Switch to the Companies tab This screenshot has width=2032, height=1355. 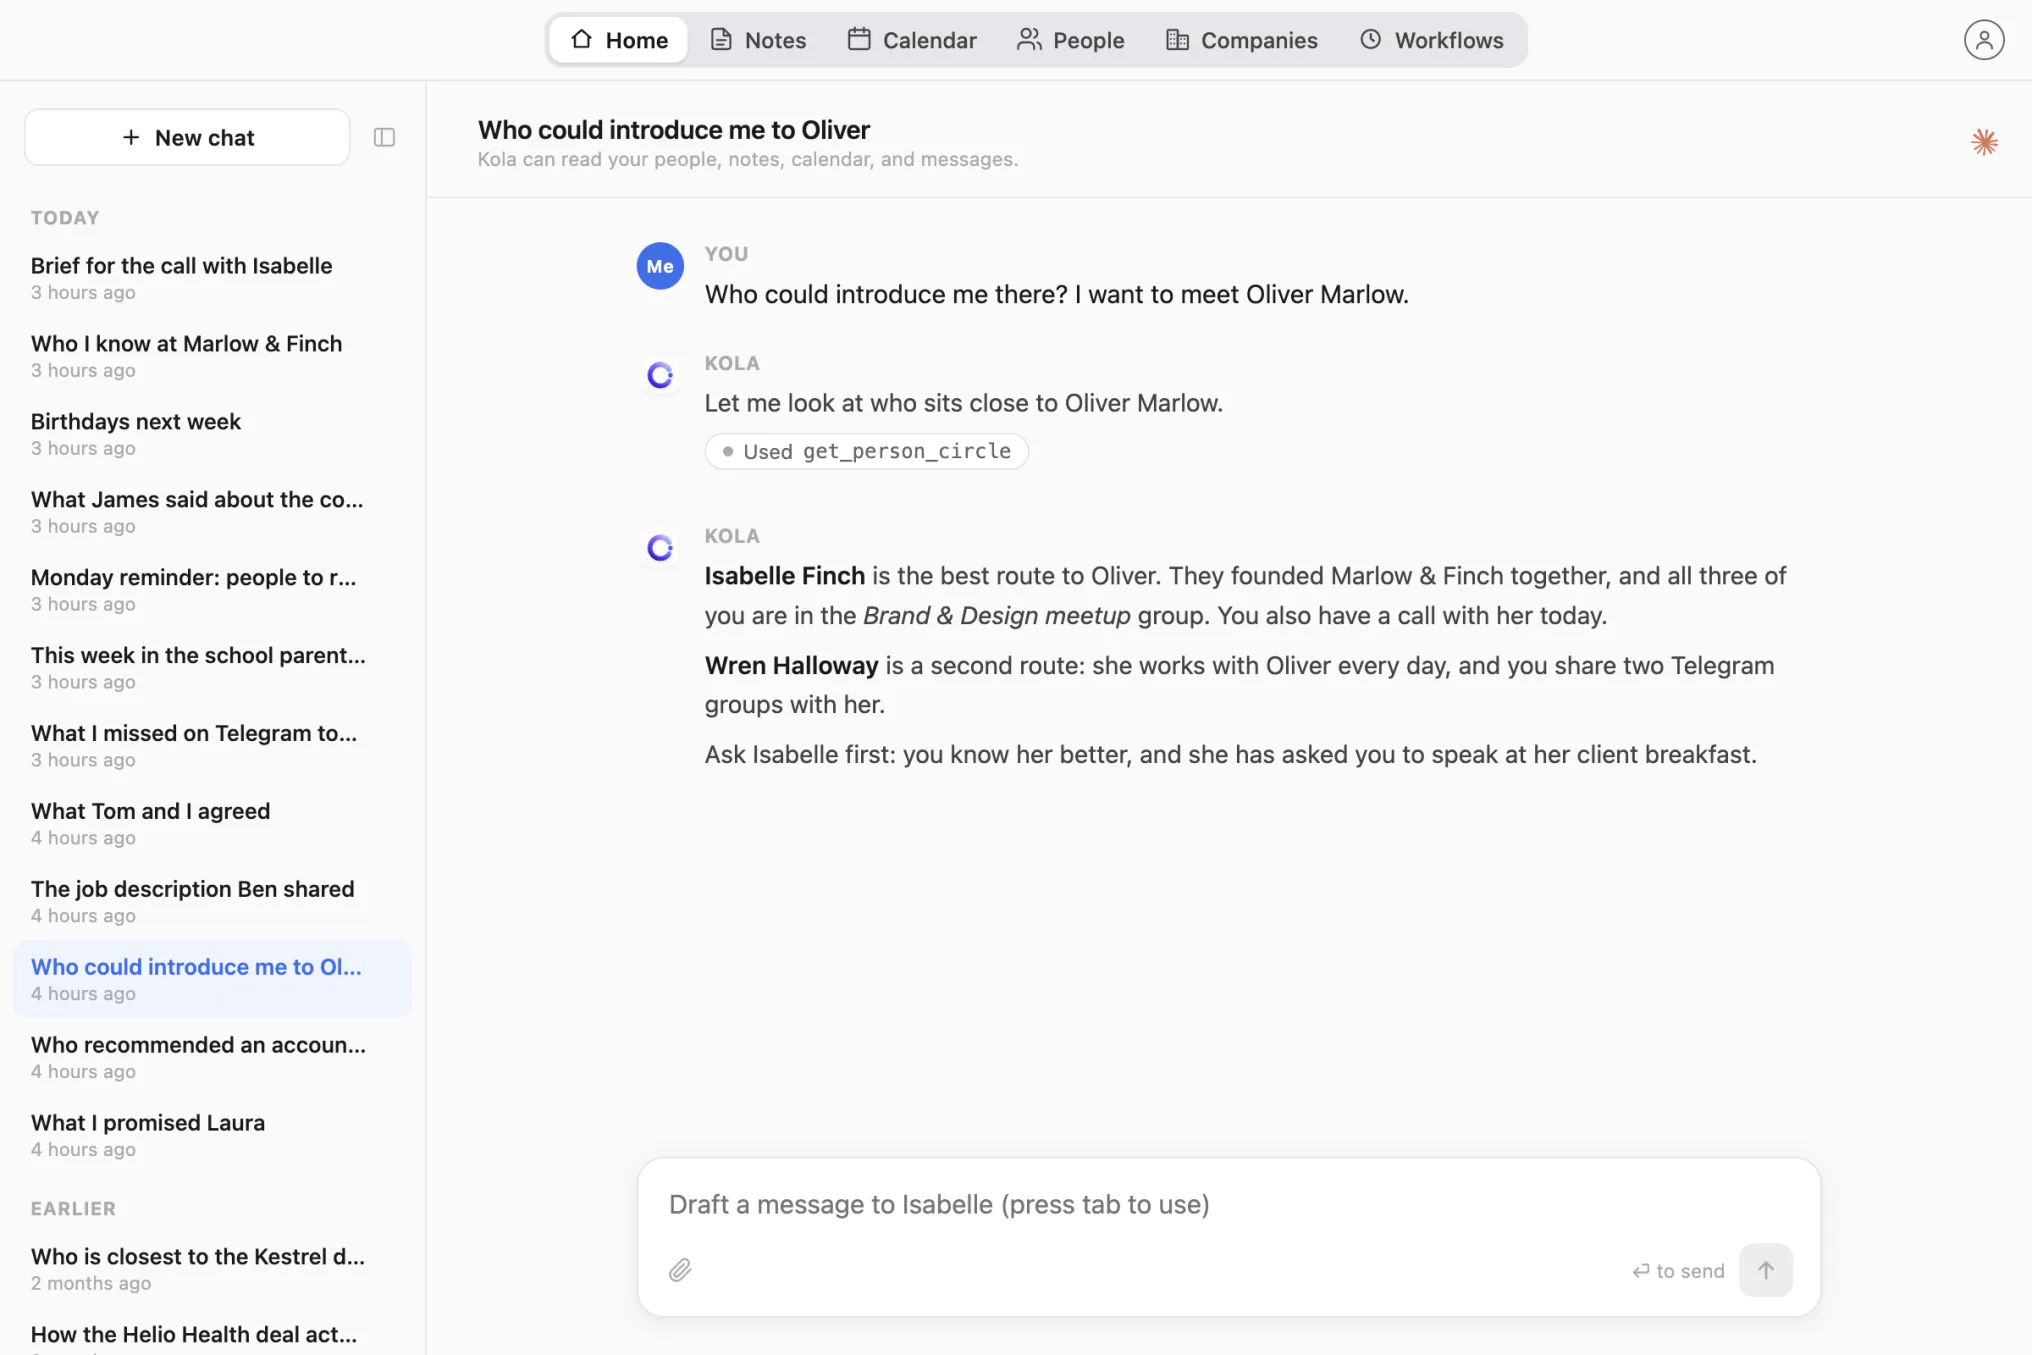coord(1241,40)
